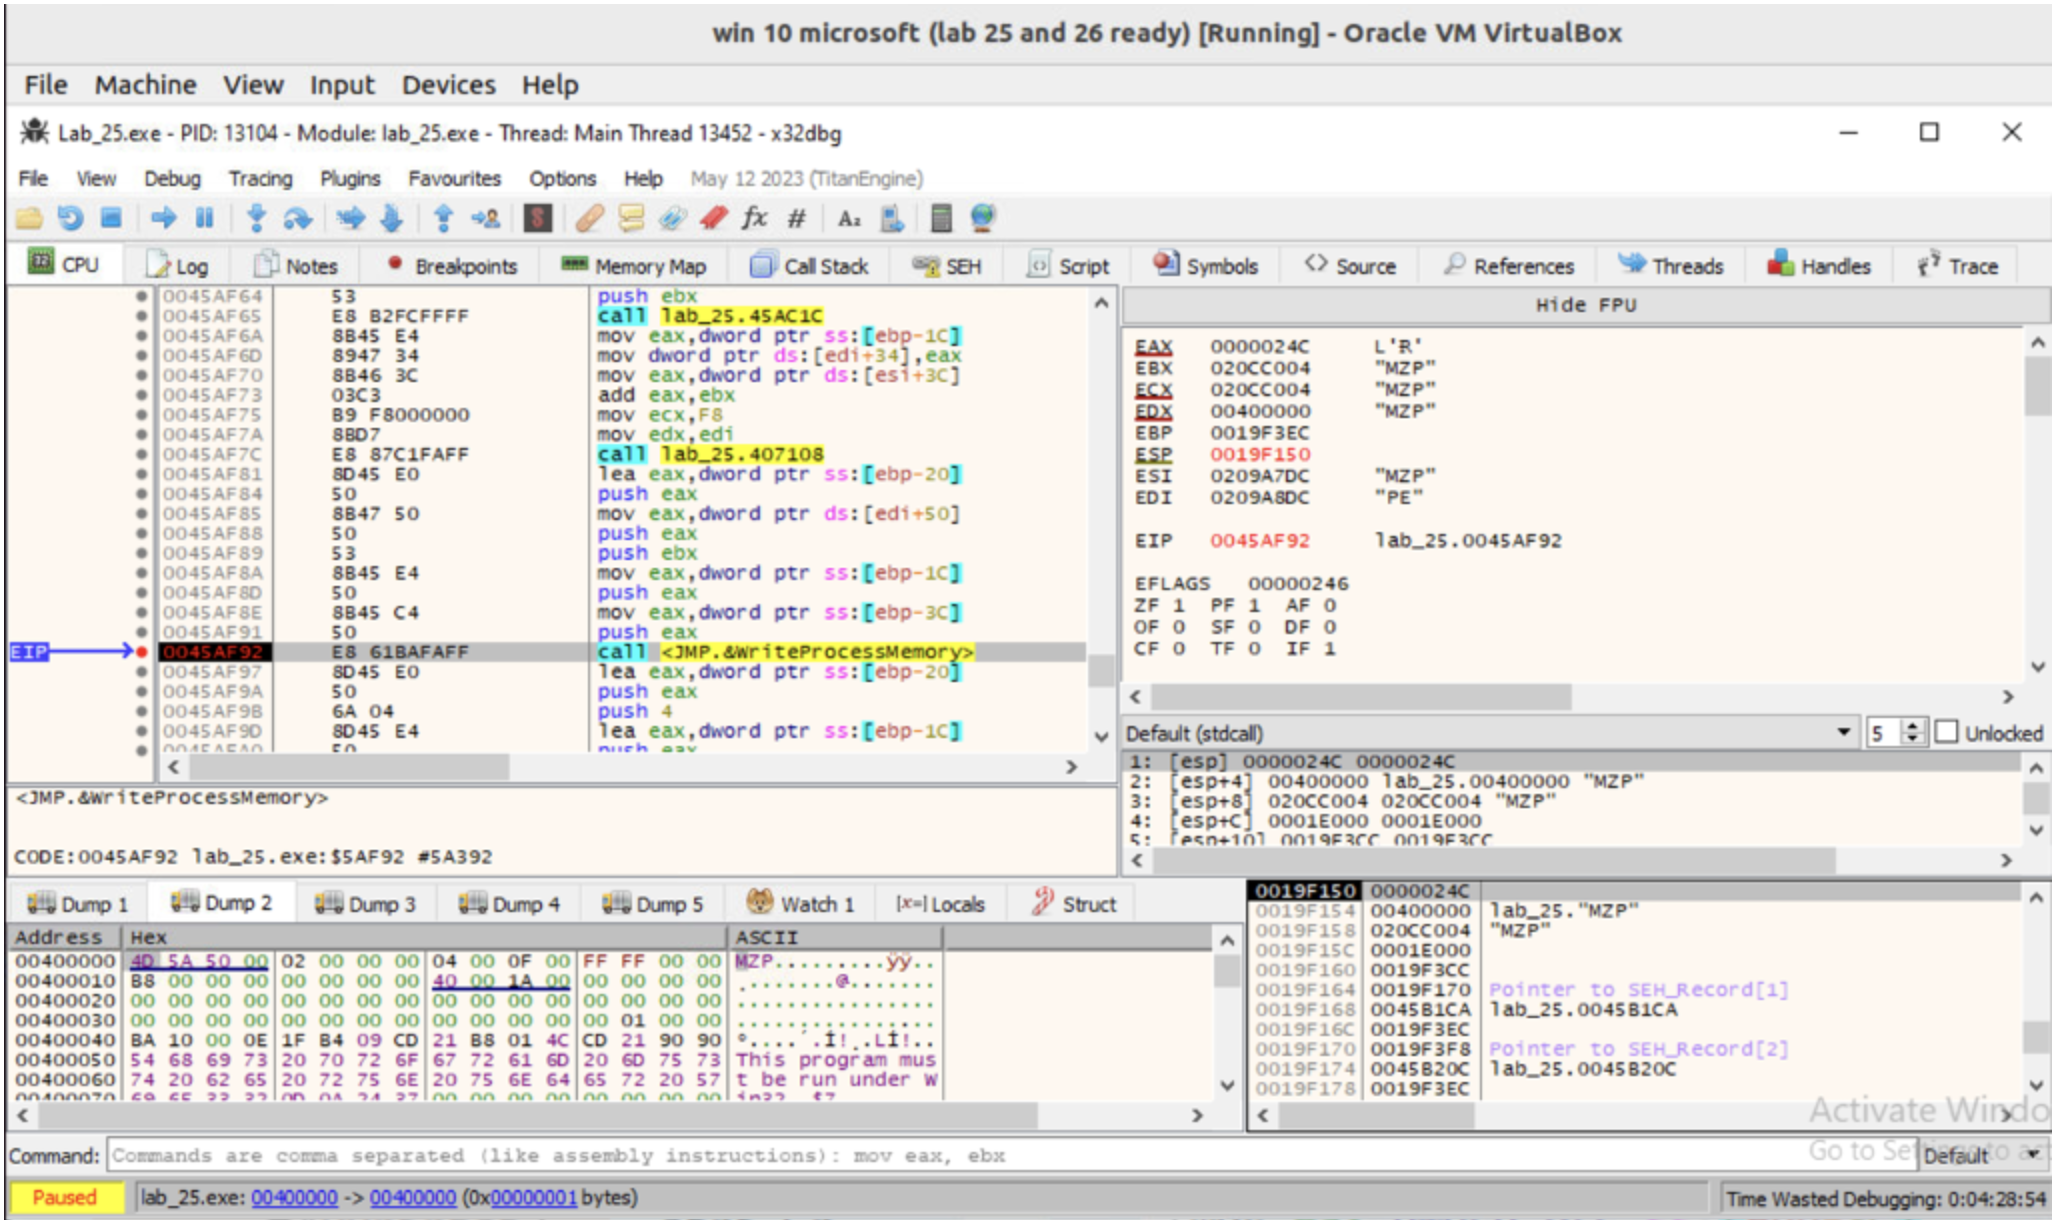Viewport: 2054px width, 1230px height.
Task: Step into using the toolbar icon
Action: point(256,218)
